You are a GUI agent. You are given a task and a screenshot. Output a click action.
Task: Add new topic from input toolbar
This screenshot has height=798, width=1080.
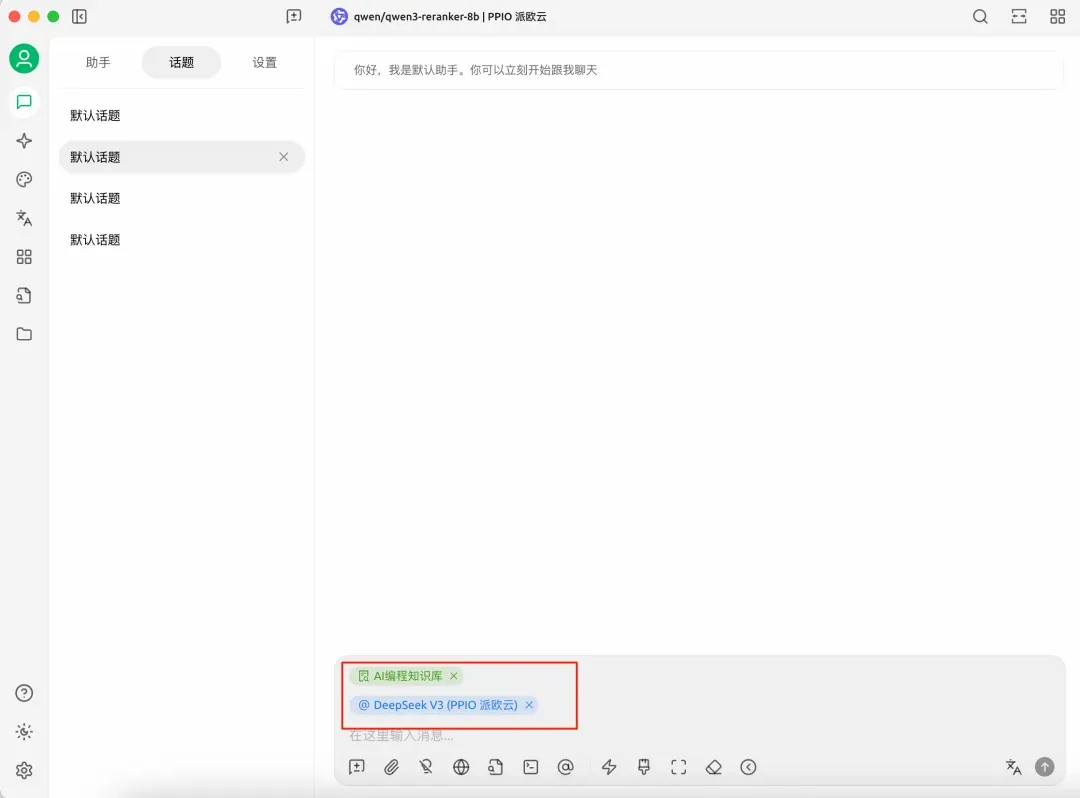(357, 767)
